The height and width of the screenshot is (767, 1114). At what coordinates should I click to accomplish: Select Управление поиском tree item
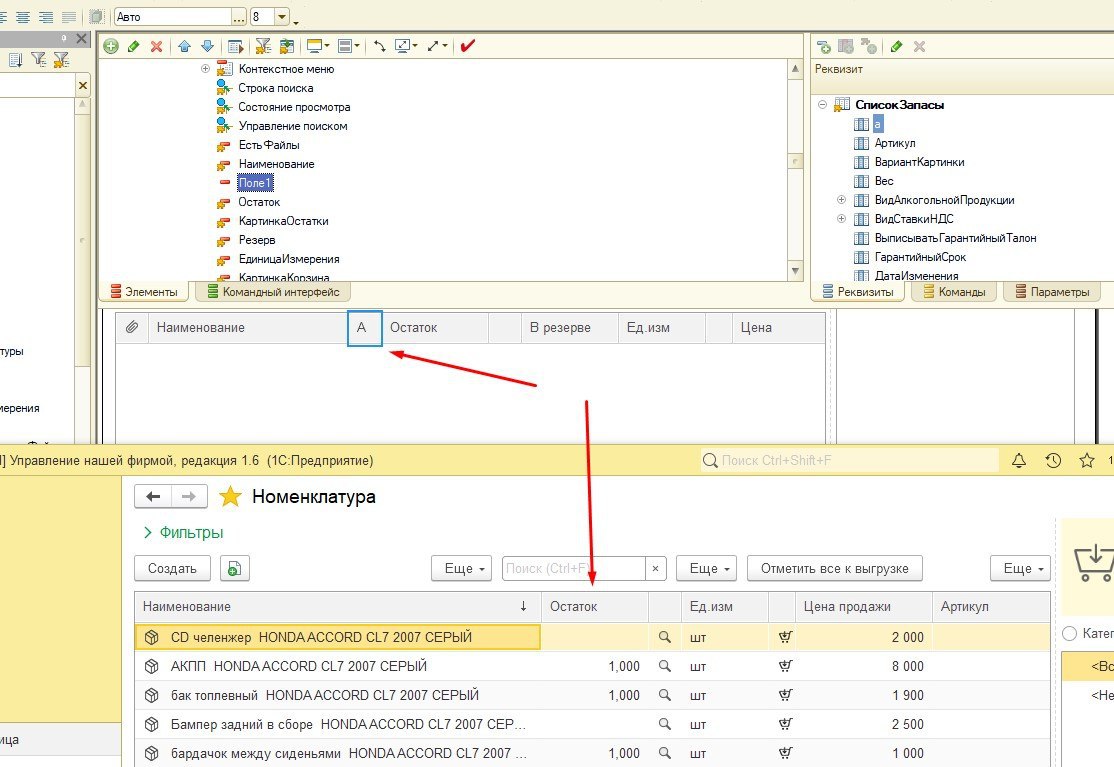(x=293, y=126)
